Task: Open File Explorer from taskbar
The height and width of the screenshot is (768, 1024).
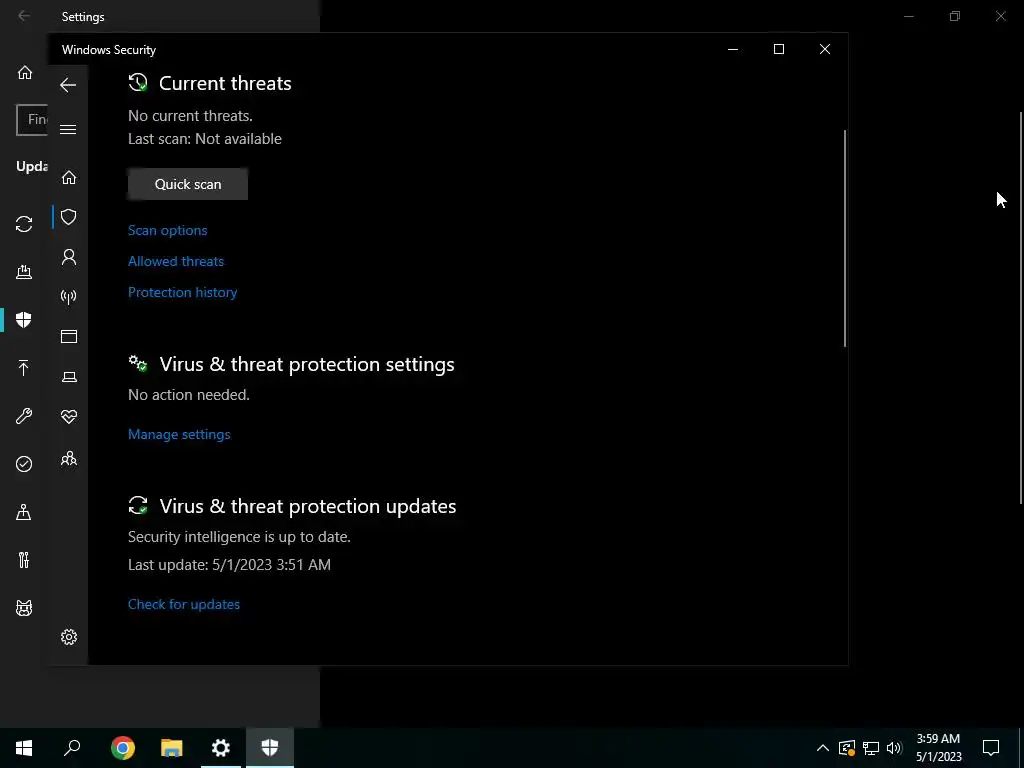Action: point(172,748)
